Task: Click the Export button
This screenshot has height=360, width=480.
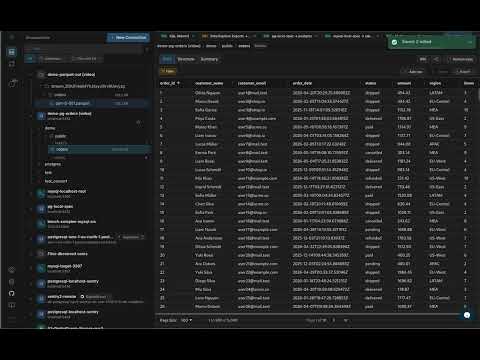Action: 463,71
